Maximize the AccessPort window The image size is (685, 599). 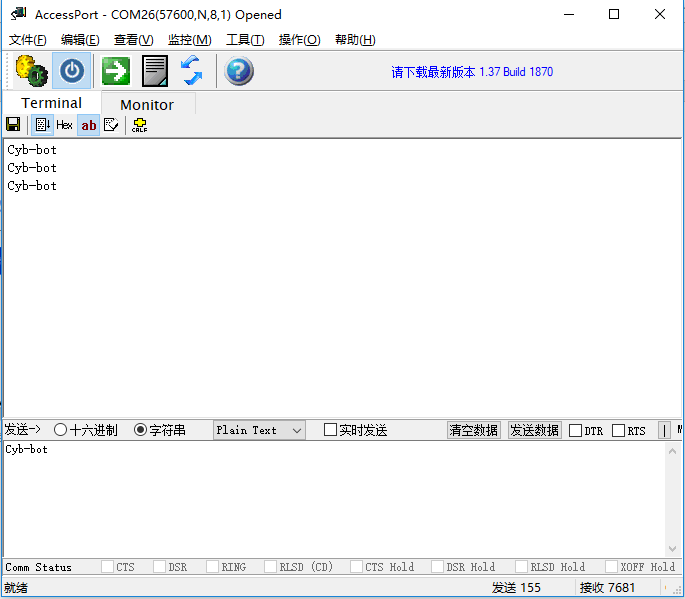click(614, 14)
